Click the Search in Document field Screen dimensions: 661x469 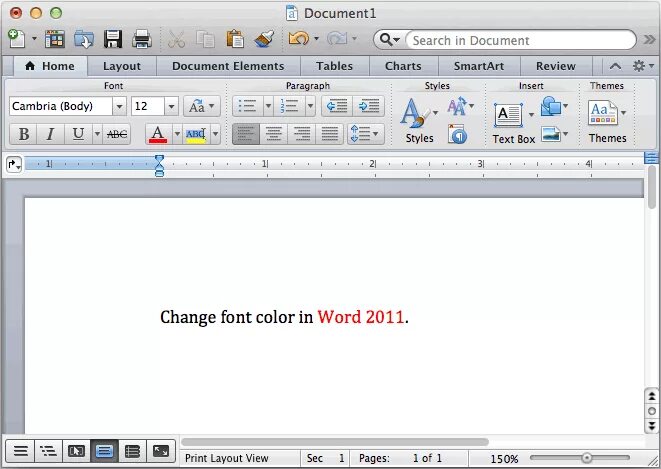pos(521,40)
